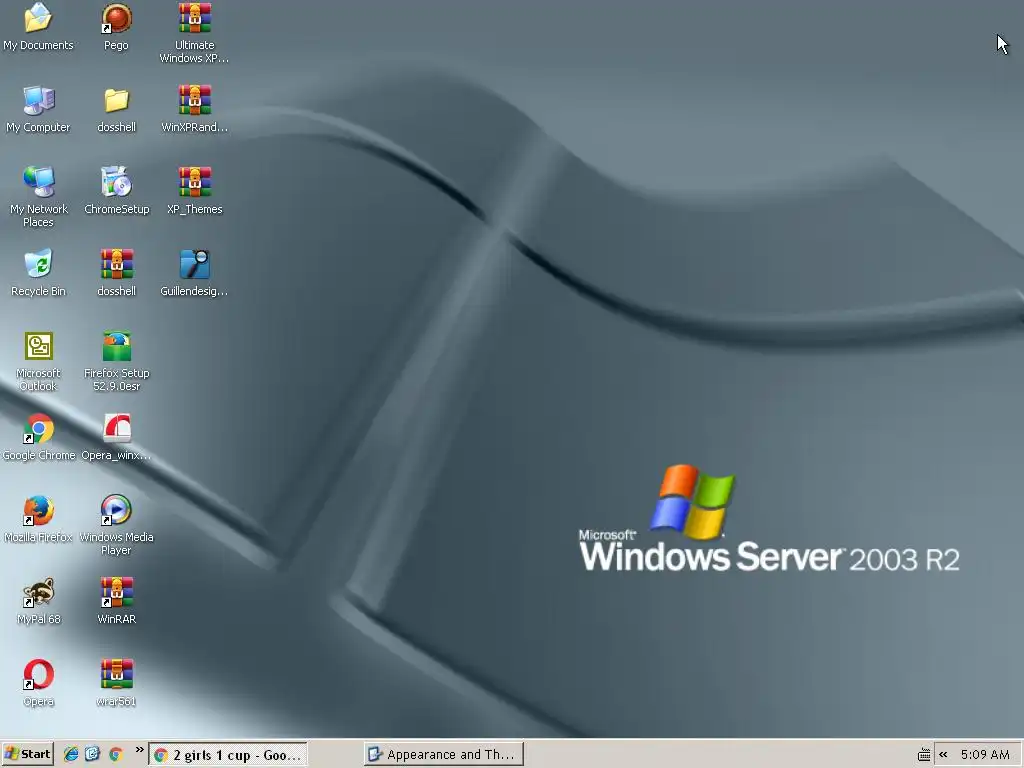Select the Ultimate Windows XP archive icon

click(195, 18)
